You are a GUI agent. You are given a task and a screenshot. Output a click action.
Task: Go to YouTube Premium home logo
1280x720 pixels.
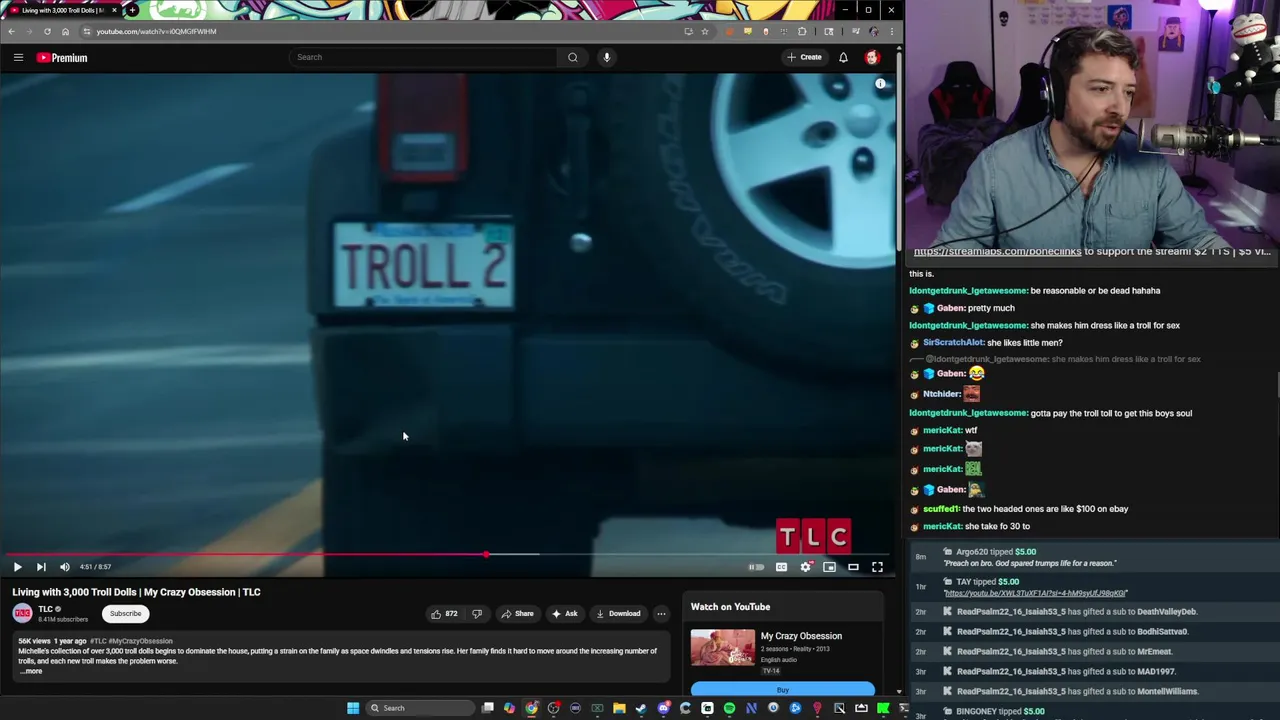pyautogui.click(x=63, y=58)
